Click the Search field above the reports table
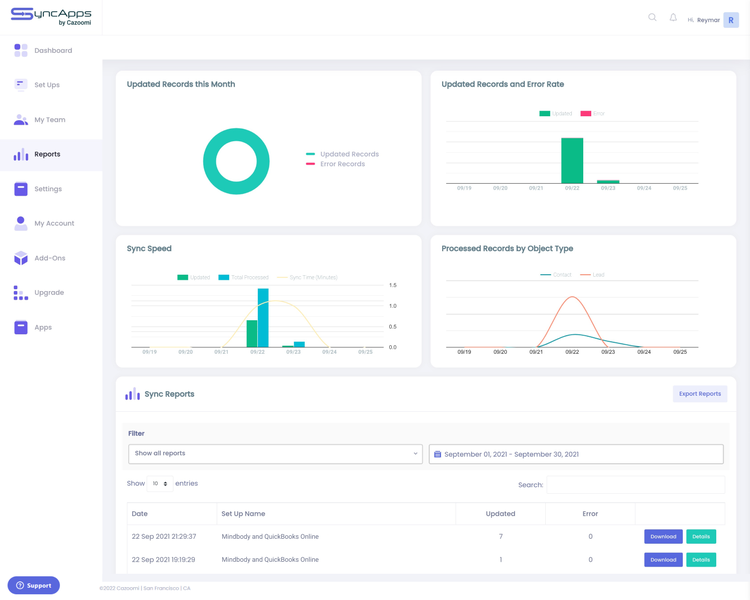This screenshot has height=600, width=750. [635, 485]
